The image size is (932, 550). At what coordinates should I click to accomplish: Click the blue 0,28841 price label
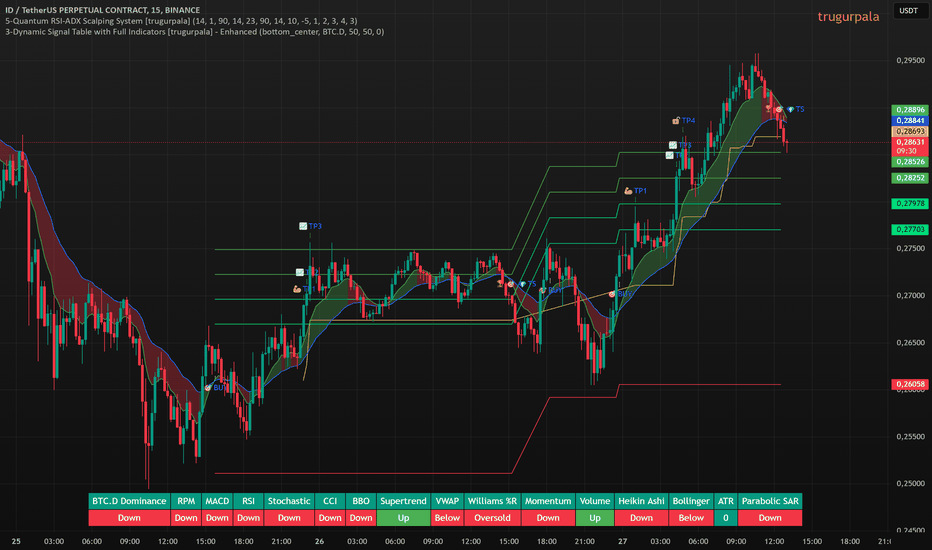pos(910,121)
